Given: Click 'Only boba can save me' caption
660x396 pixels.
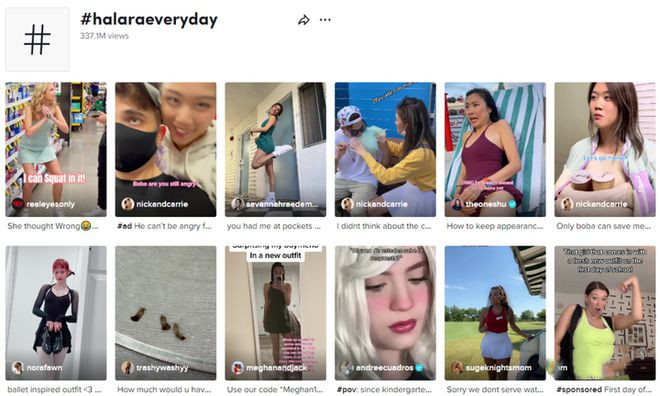Looking at the screenshot, I should (604, 226).
